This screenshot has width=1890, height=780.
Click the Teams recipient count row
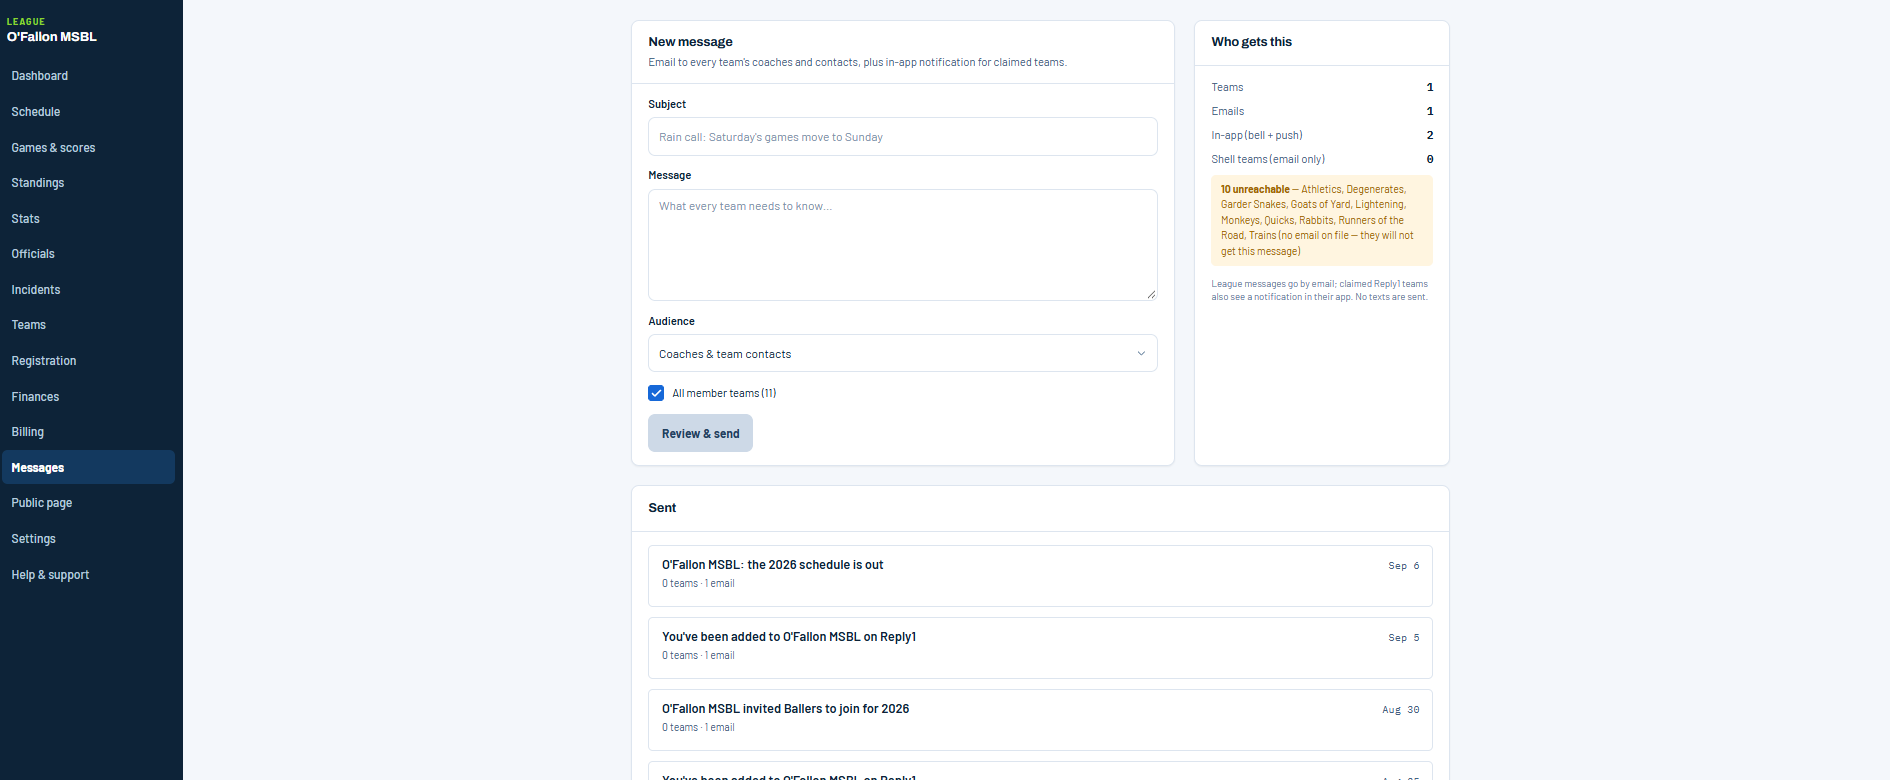(1322, 87)
